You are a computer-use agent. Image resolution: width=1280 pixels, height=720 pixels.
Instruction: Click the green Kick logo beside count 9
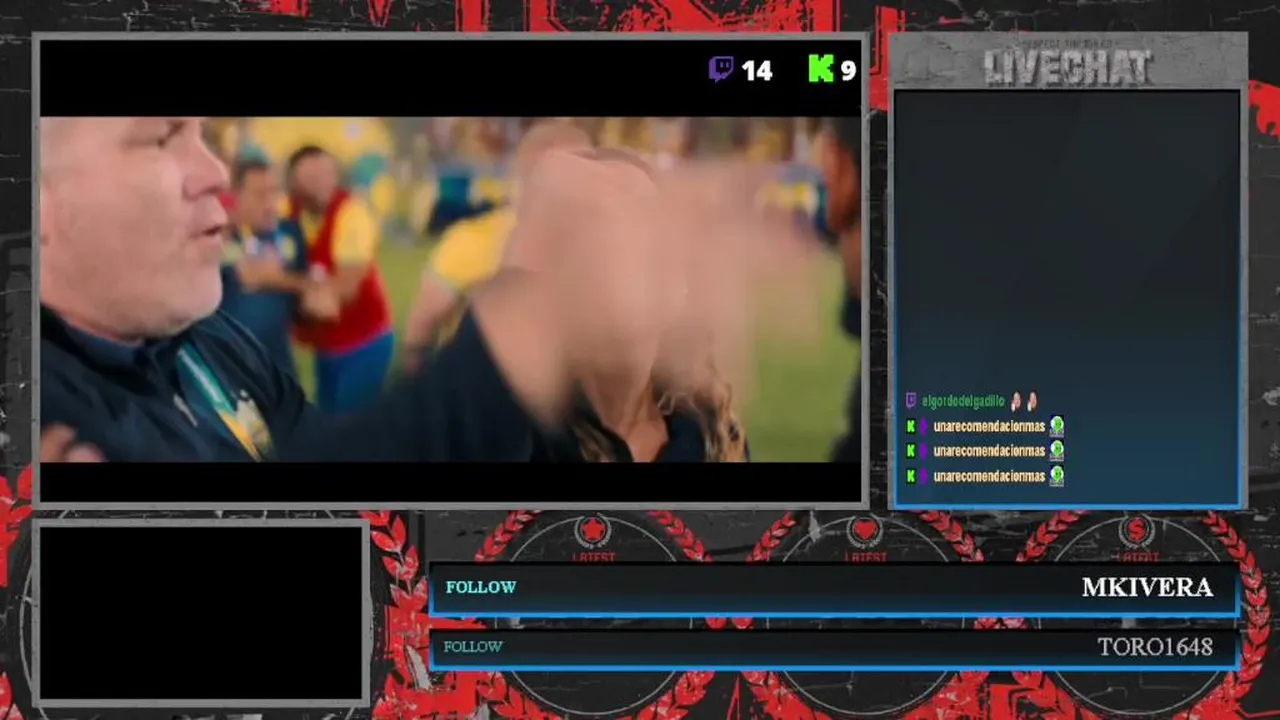821,69
